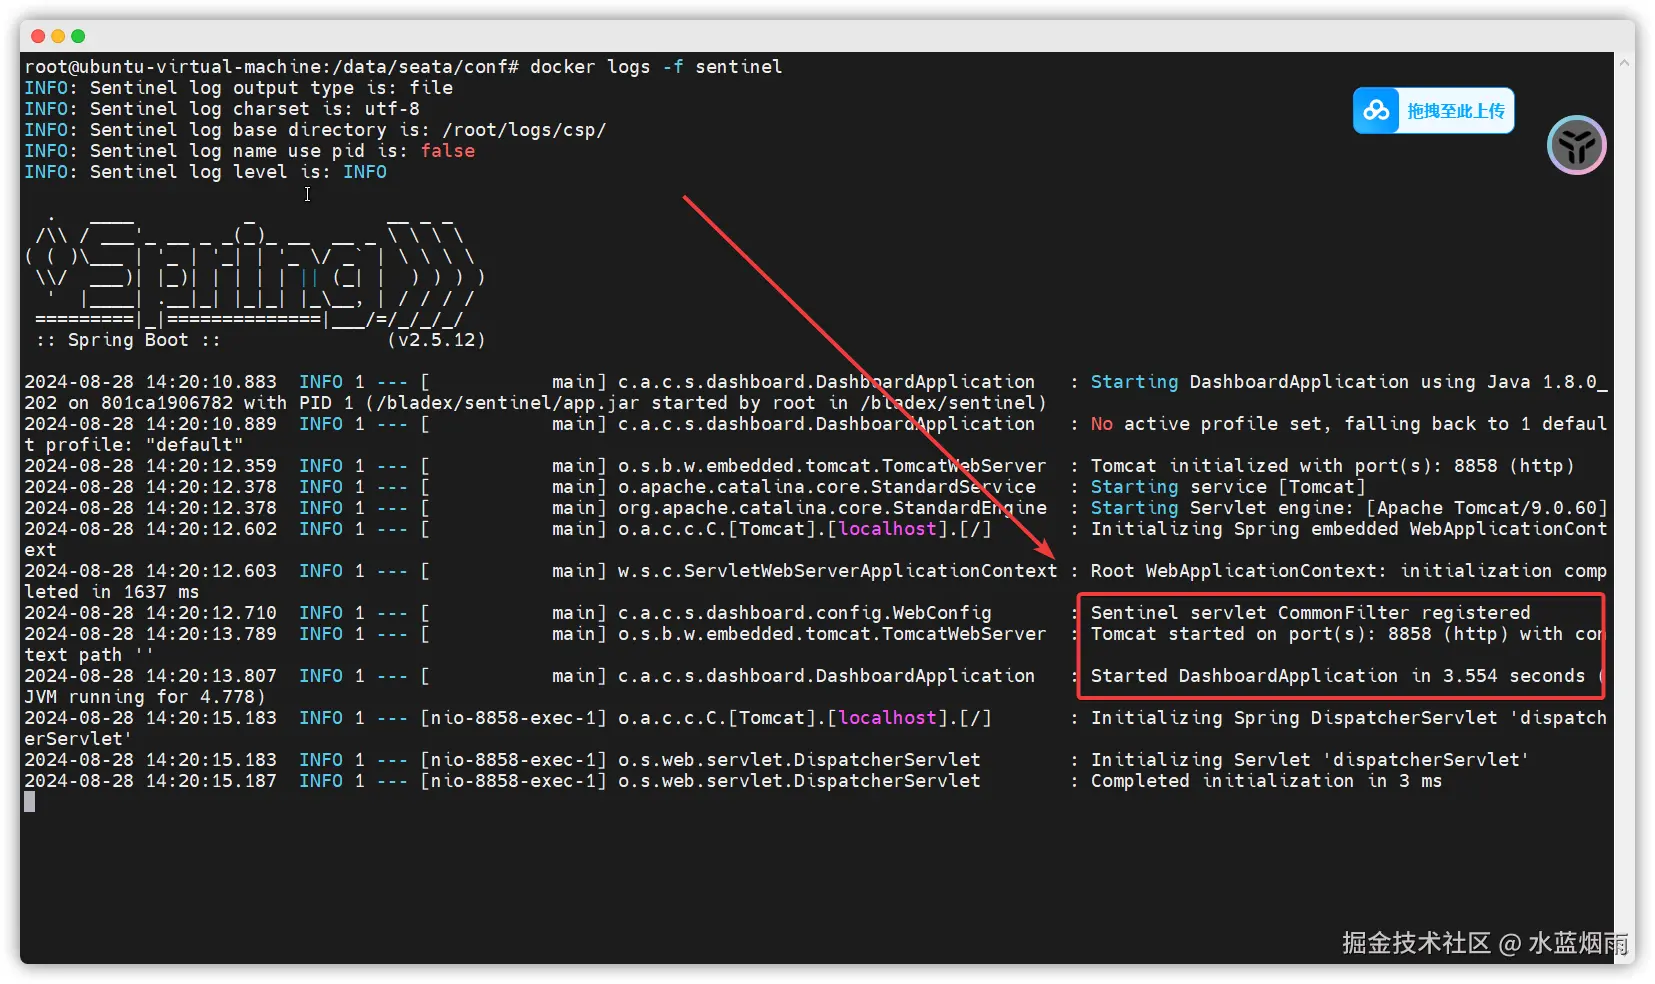
Task: Click the ':: Spring Boot ::' banner label
Action: [x=128, y=340]
